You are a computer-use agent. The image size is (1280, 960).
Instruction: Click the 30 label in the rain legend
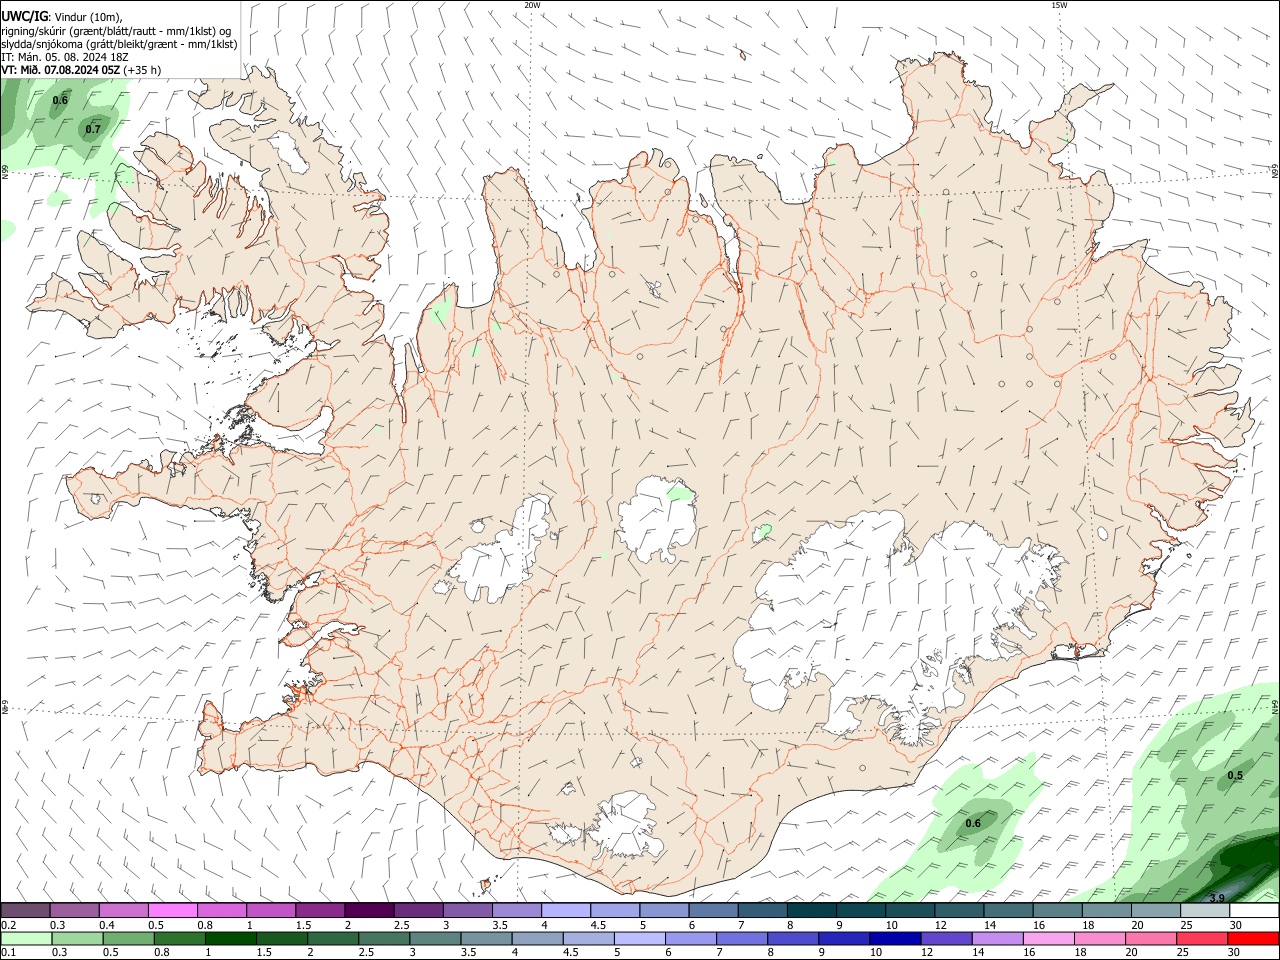tap(1234, 952)
